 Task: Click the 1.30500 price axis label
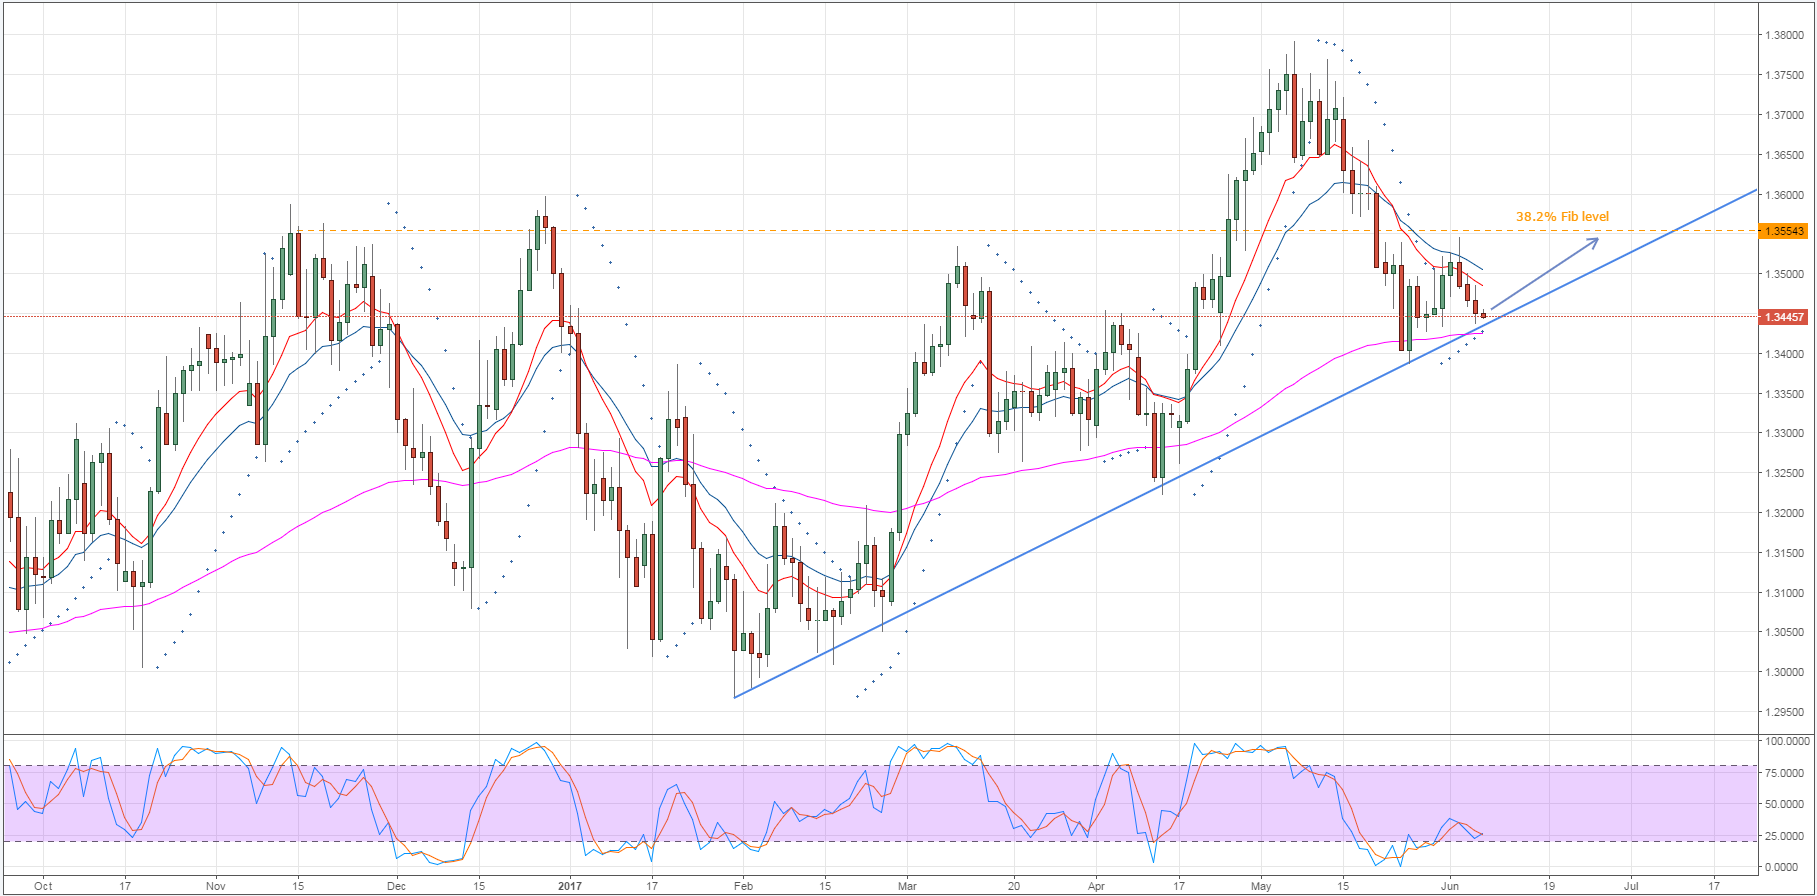pyautogui.click(x=1785, y=632)
